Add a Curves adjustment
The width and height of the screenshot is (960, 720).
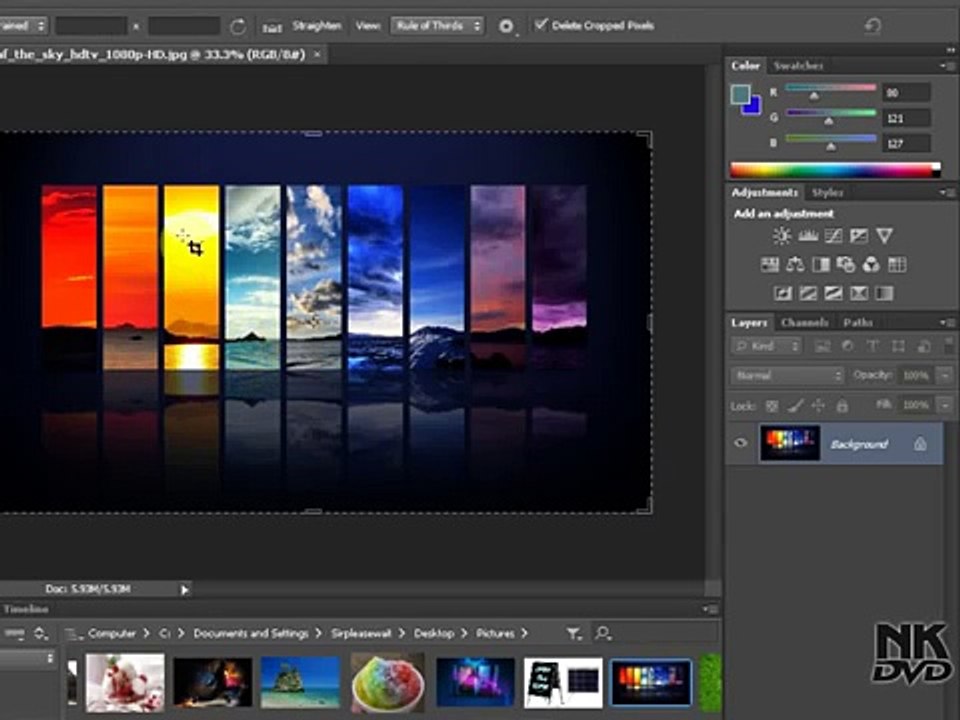pyautogui.click(x=833, y=236)
